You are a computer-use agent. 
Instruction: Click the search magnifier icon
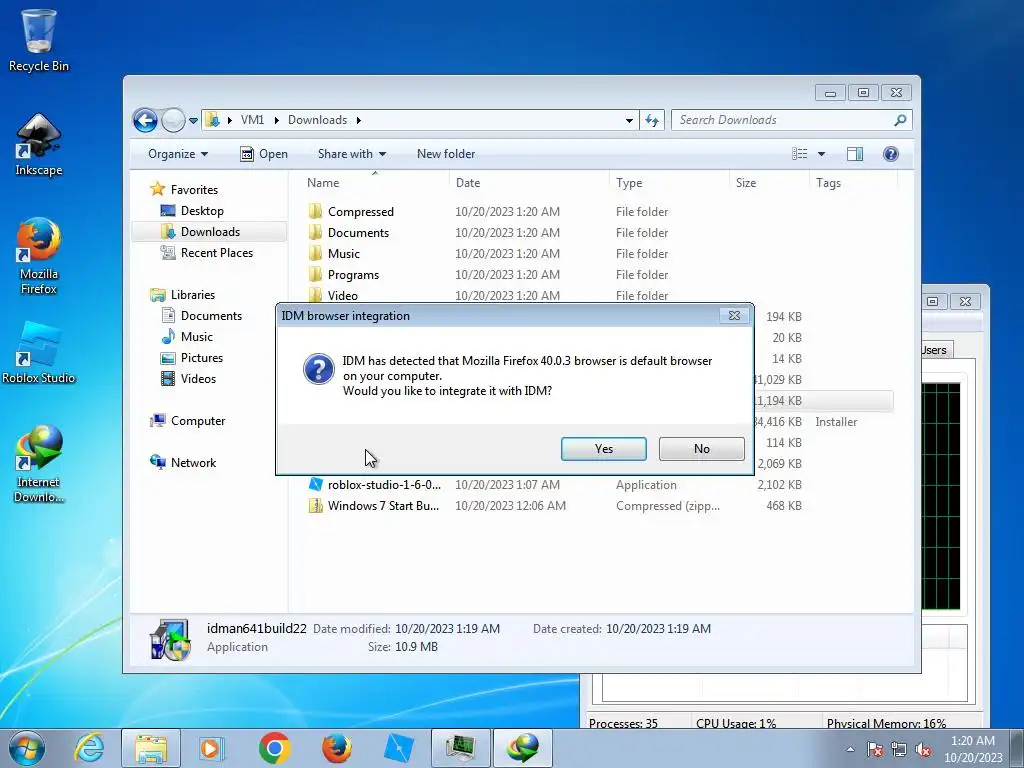coord(900,120)
